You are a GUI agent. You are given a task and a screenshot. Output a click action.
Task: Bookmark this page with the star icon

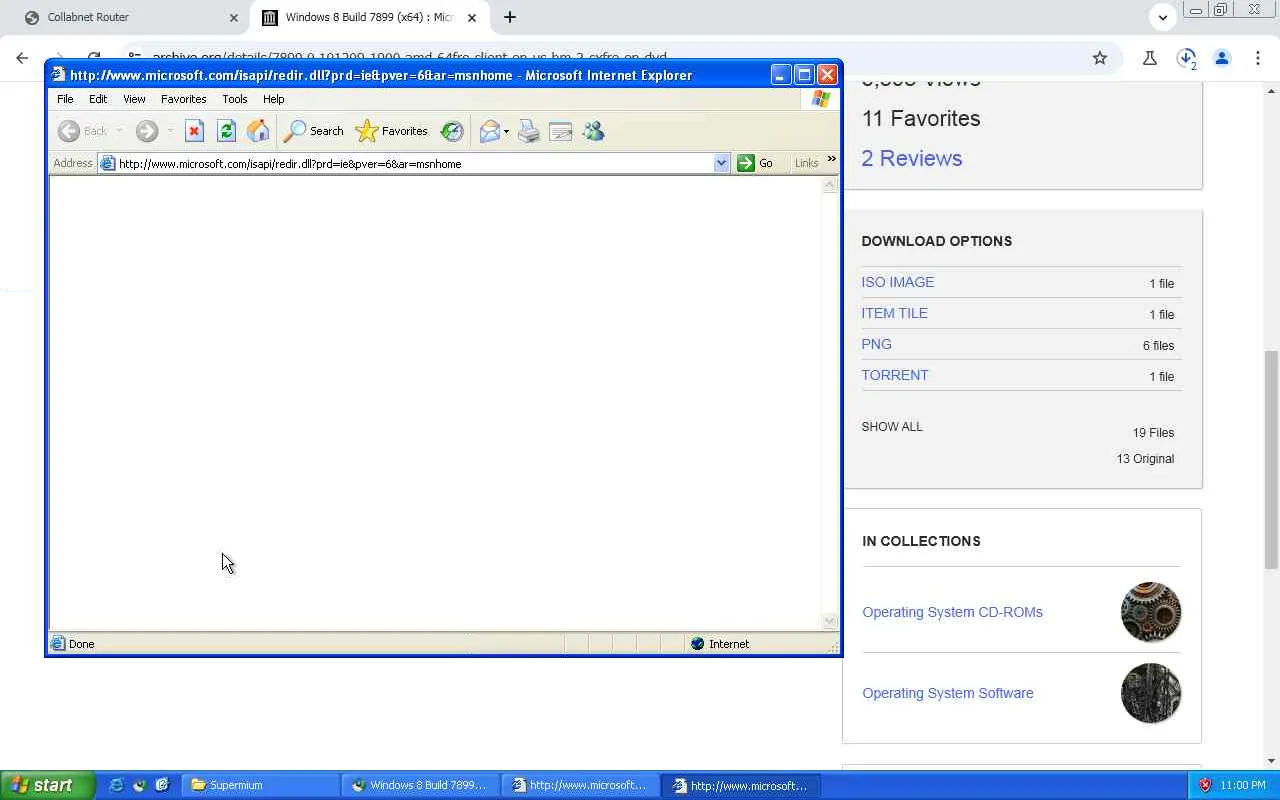1100,58
